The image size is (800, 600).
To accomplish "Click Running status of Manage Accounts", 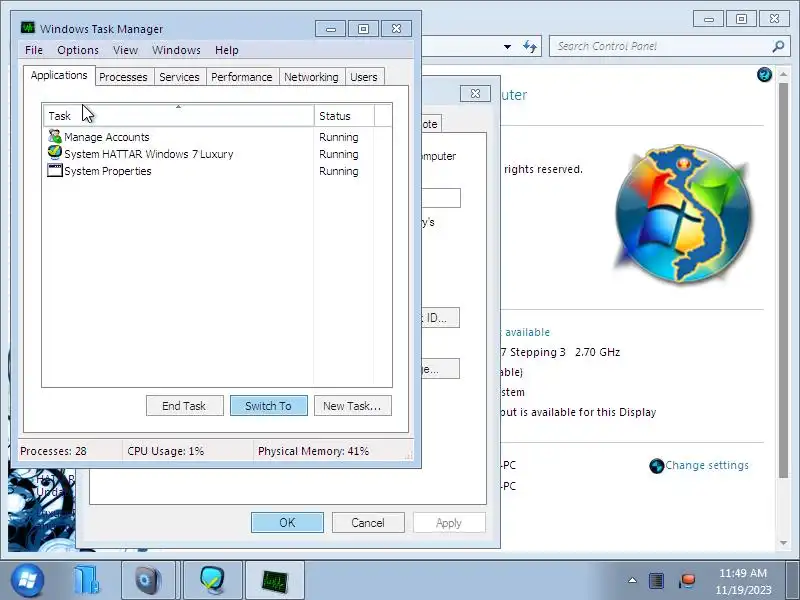I will 339,137.
